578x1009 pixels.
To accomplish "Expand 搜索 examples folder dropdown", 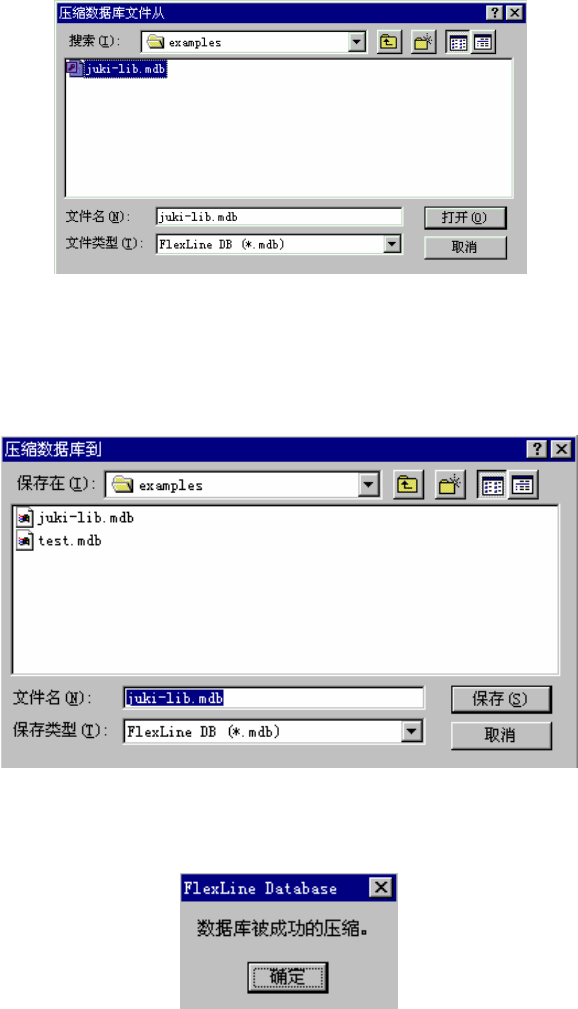I will tap(357, 42).
